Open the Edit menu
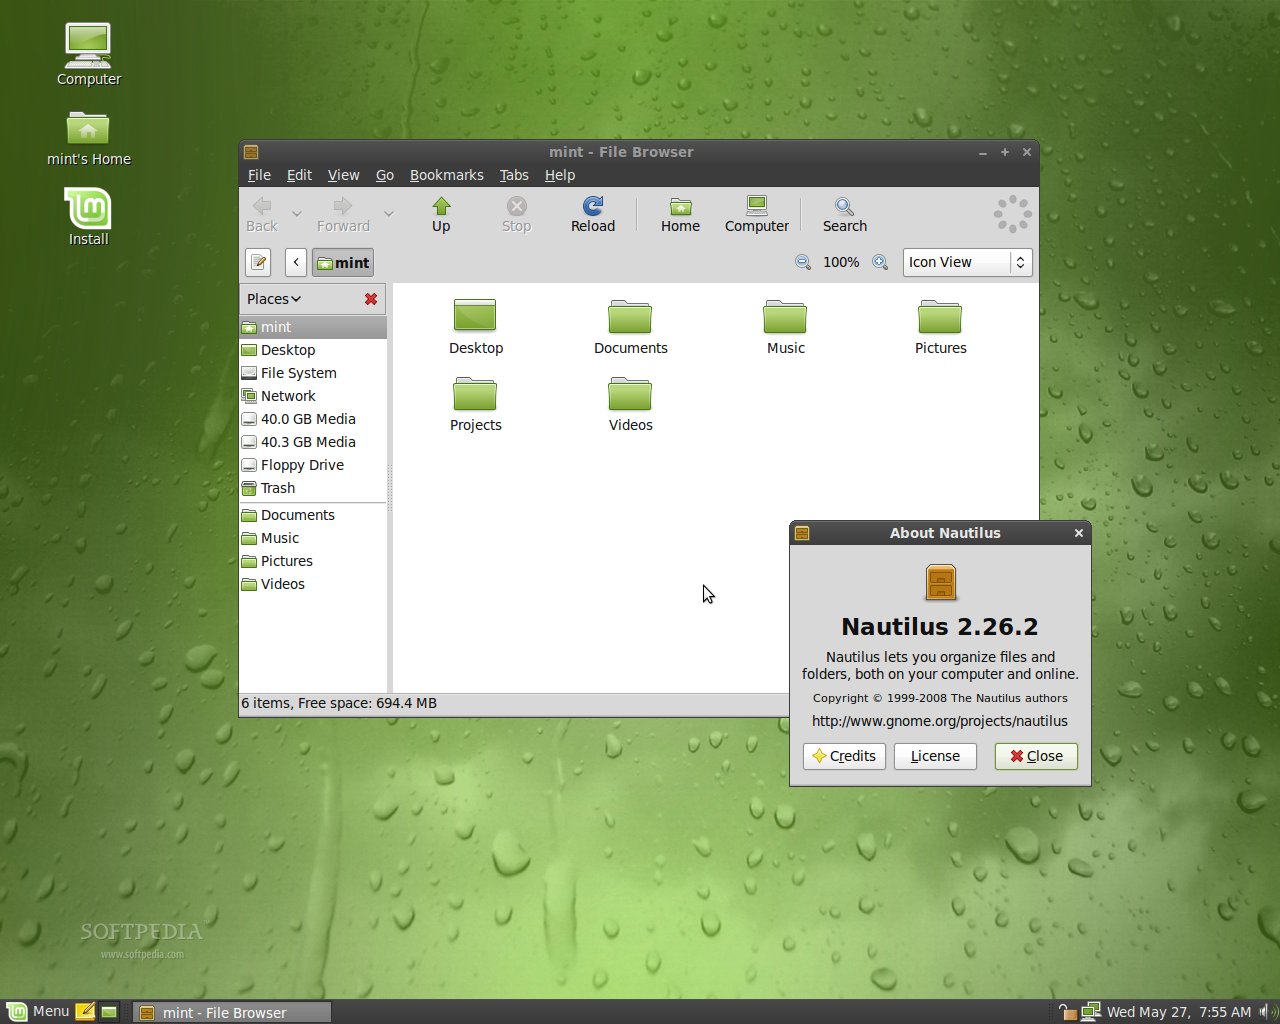1280x1024 pixels. point(299,175)
